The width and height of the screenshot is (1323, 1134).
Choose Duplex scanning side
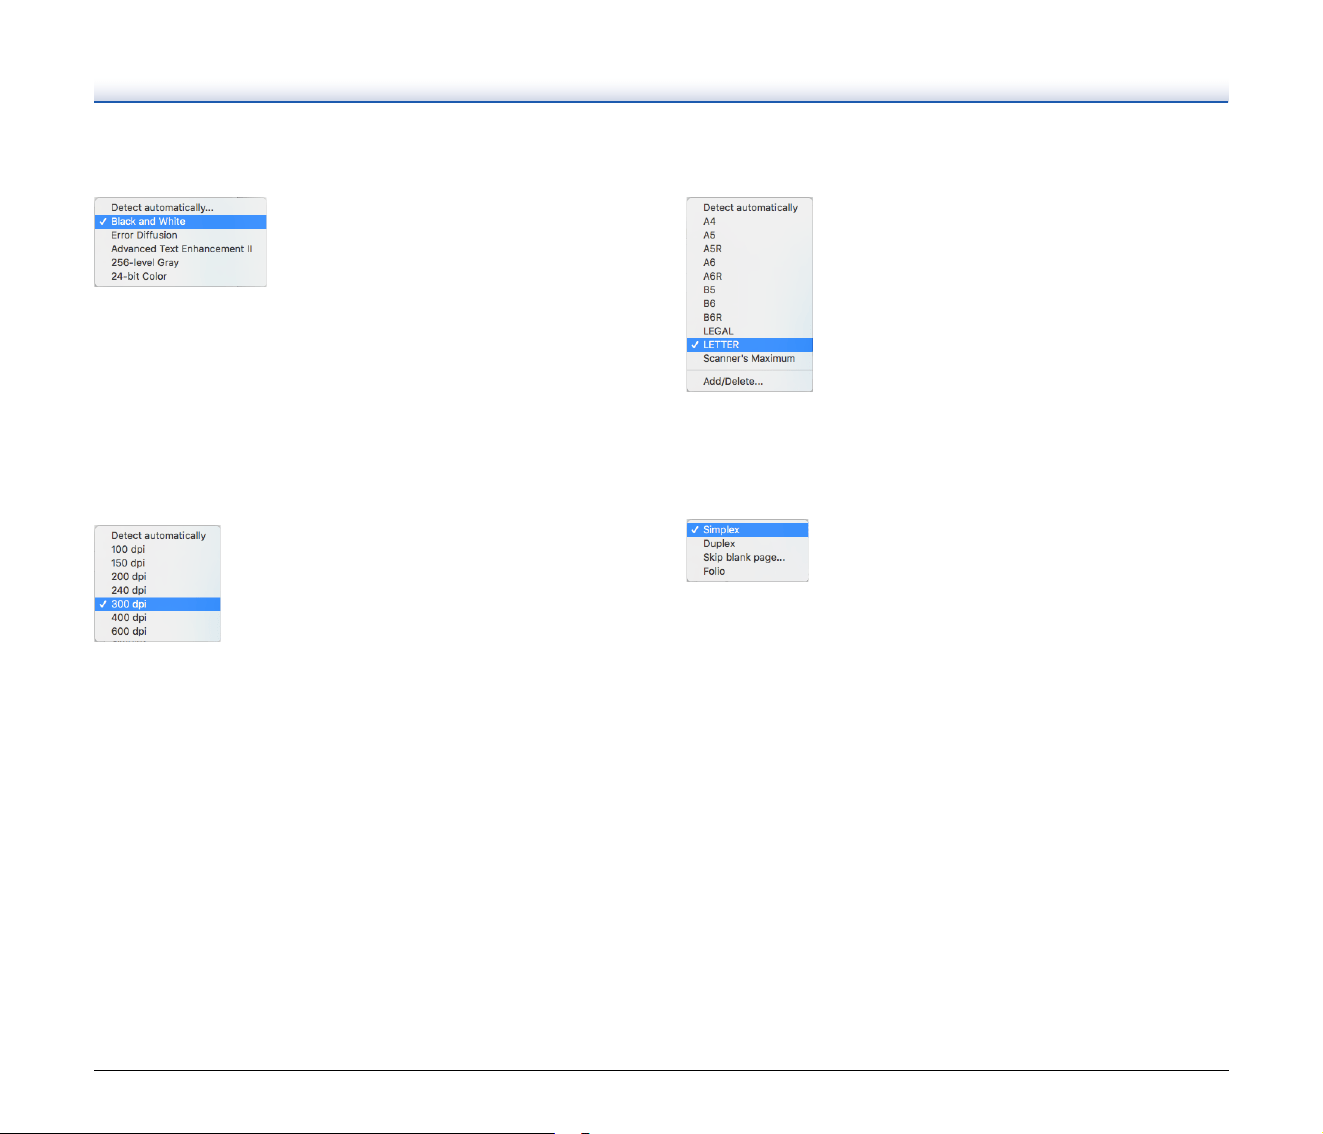pos(747,544)
